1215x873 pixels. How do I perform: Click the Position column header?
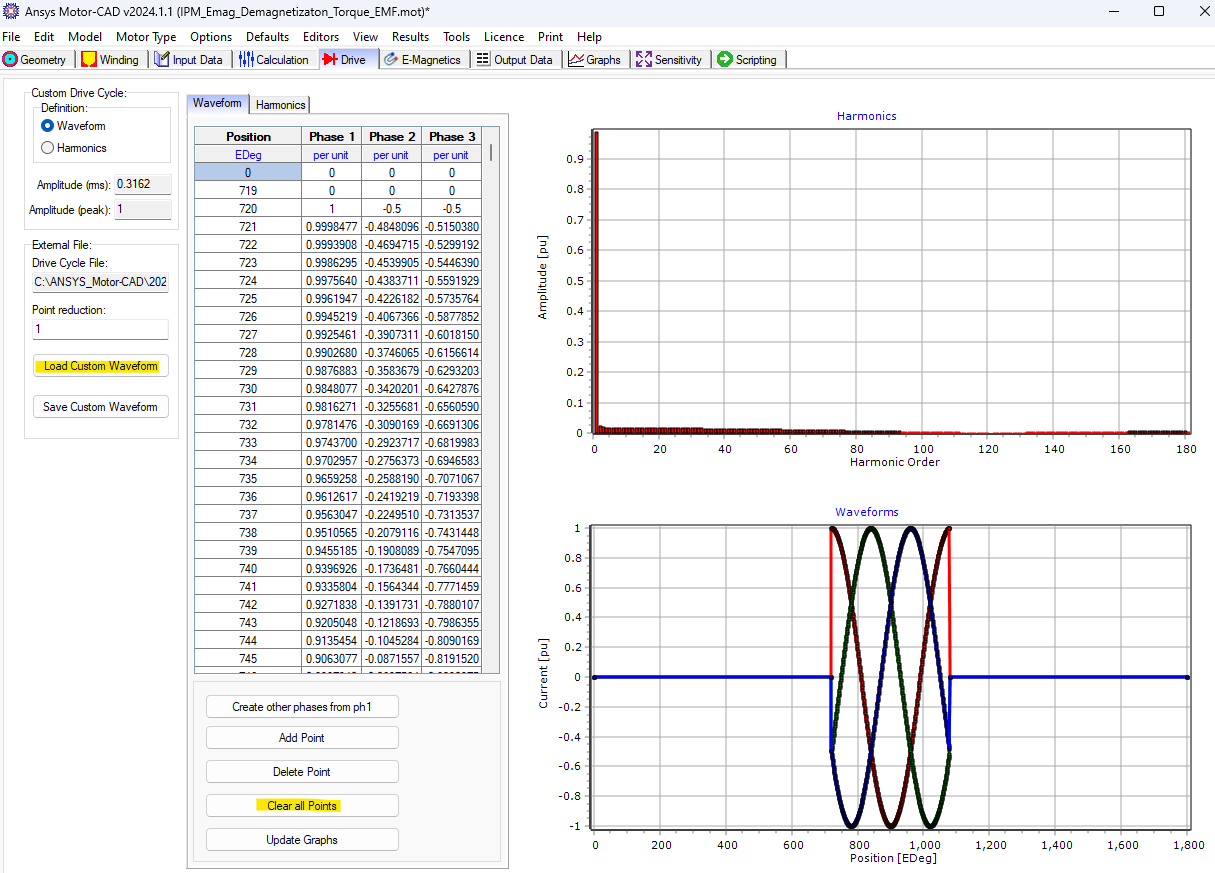pyautogui.click(x=248, y=136)
